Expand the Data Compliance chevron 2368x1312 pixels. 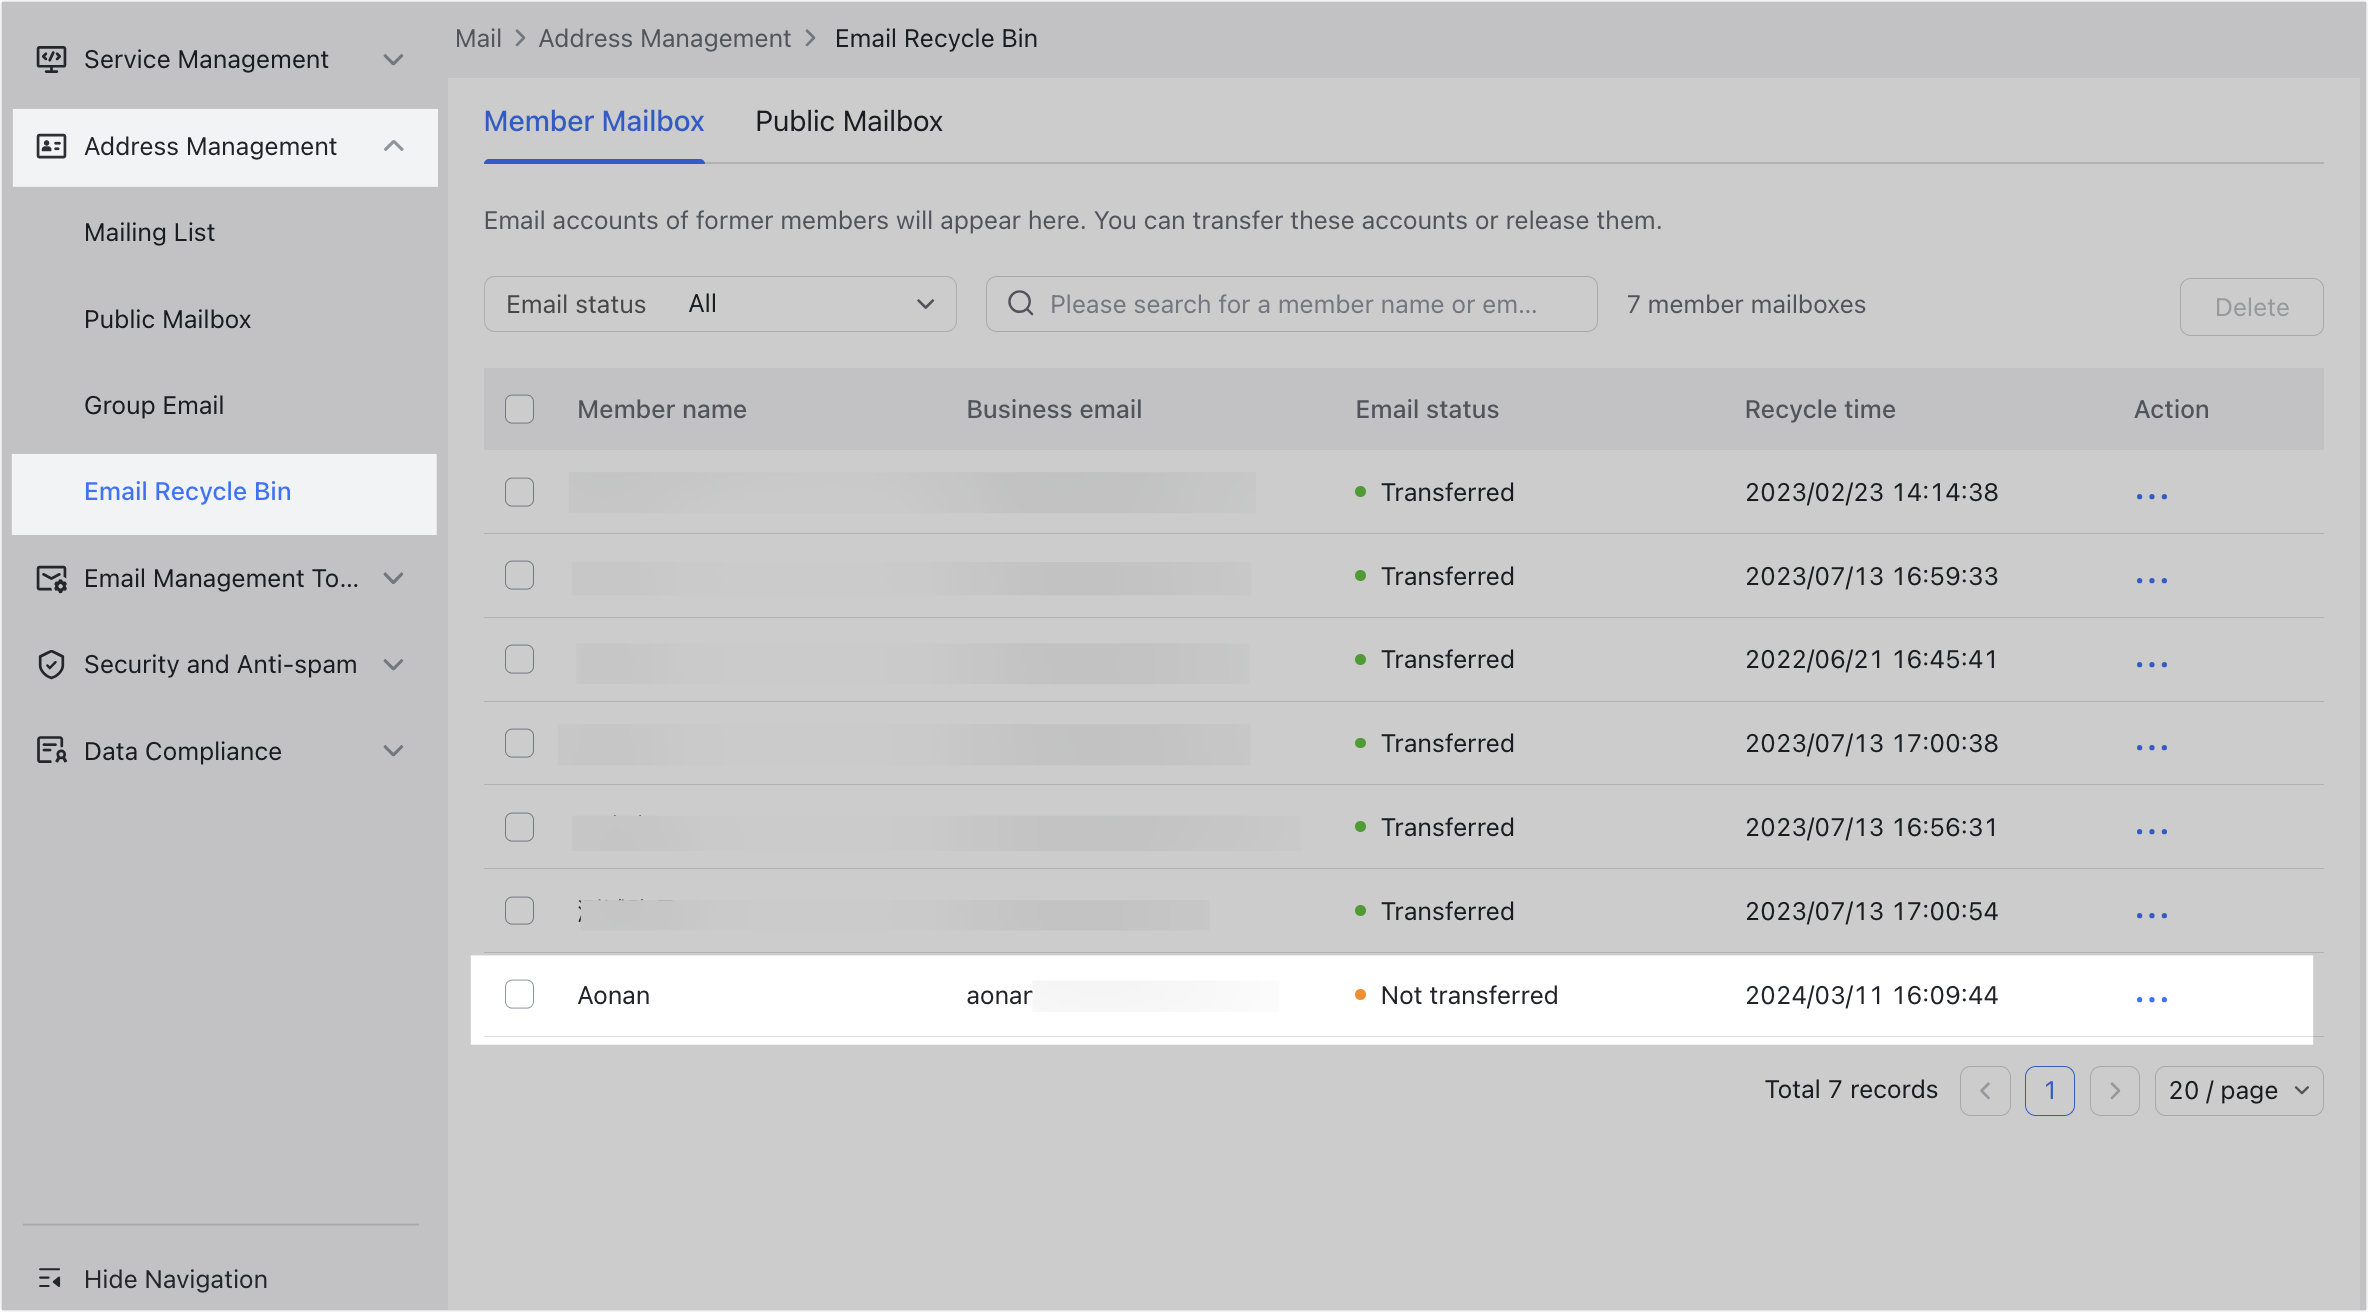pyautogui.click(x=394, y=750)
